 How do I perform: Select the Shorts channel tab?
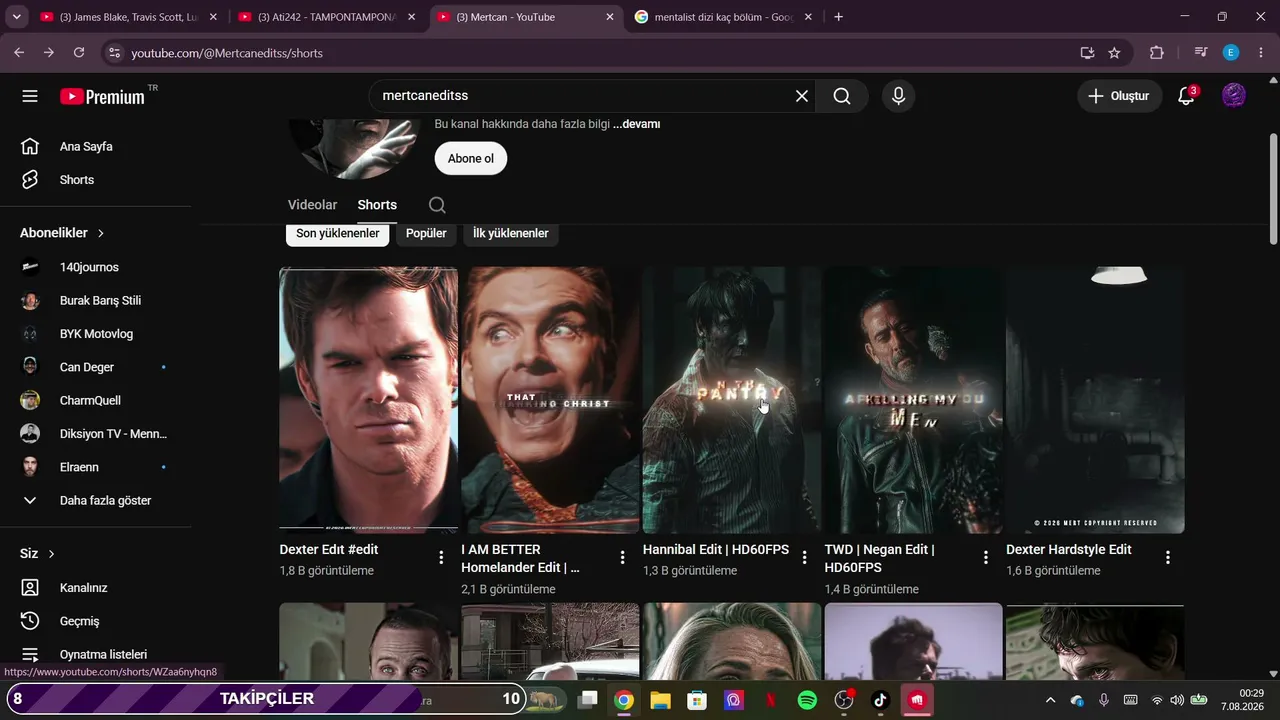pos(377,205)
